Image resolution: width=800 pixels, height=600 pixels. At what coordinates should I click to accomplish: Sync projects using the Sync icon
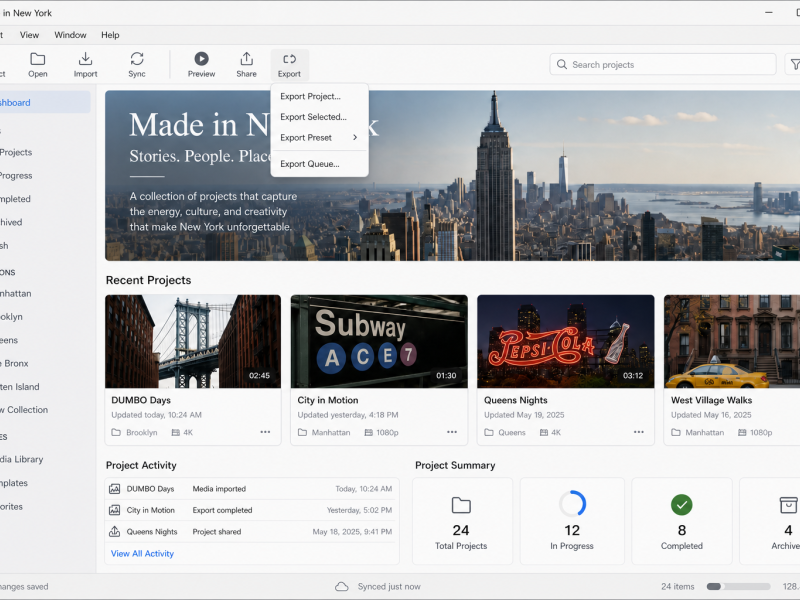(x=137, y=59)
